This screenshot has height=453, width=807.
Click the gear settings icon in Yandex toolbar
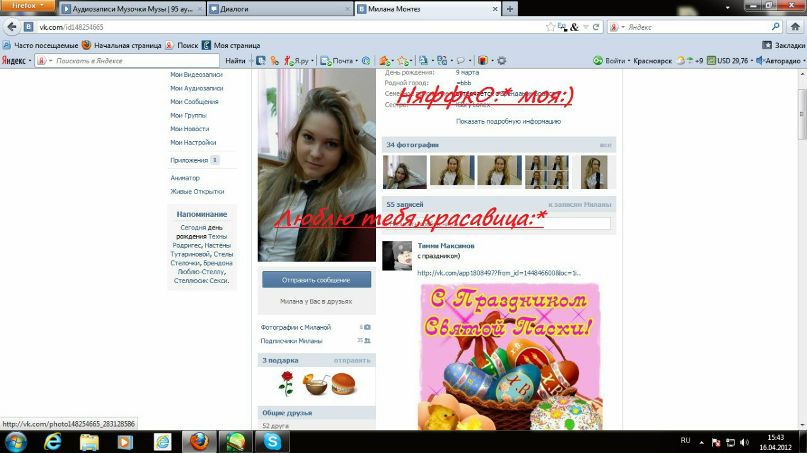(501, 61)
